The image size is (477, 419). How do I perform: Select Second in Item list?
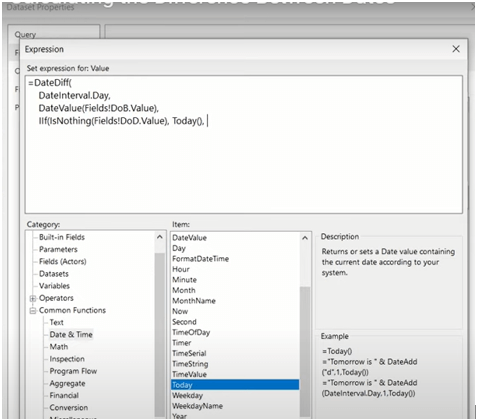coord(184,322)
